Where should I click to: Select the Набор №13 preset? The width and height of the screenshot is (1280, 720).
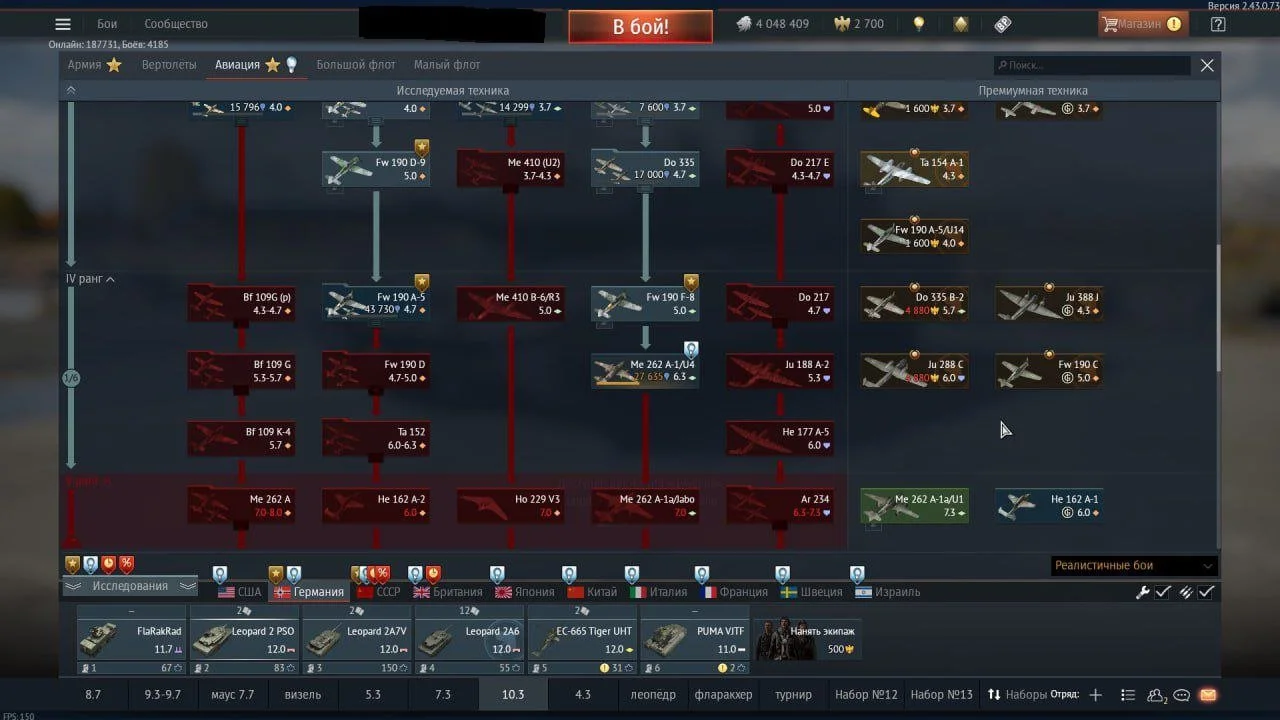pyautogui.click(x=942, y=695)
